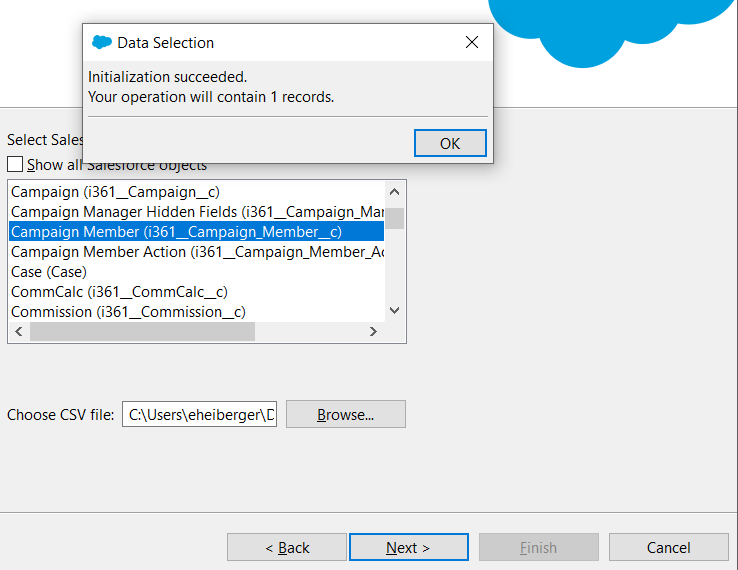Go to previous step with Back
738x570 pixels.
287,547
